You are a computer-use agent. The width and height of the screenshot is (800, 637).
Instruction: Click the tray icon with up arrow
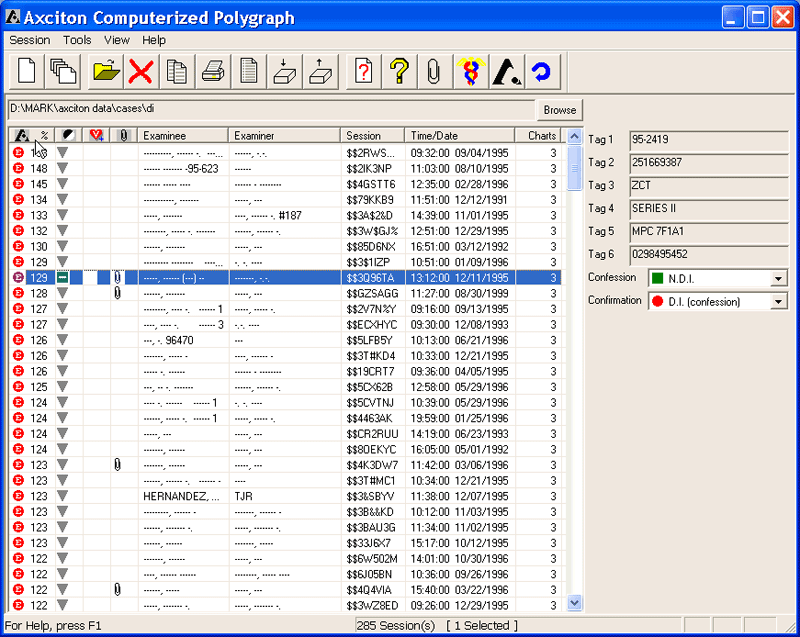pyautogui.click(x=320, y=71)
